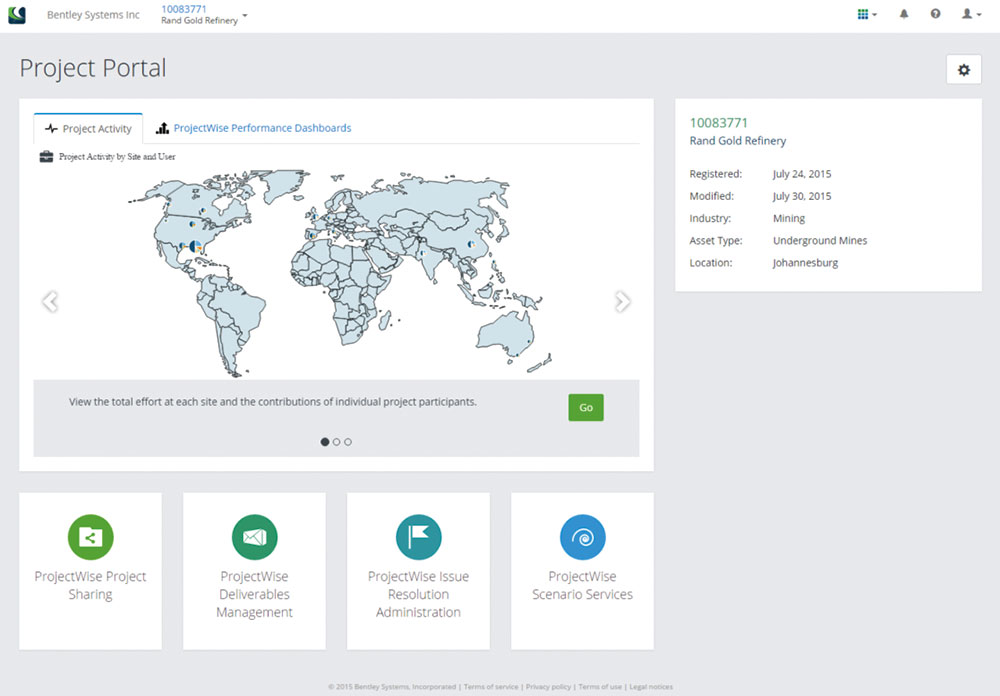This screenshot has height=696, width=1000.
Task: Click the green Go button
Action: coord(585,408)
